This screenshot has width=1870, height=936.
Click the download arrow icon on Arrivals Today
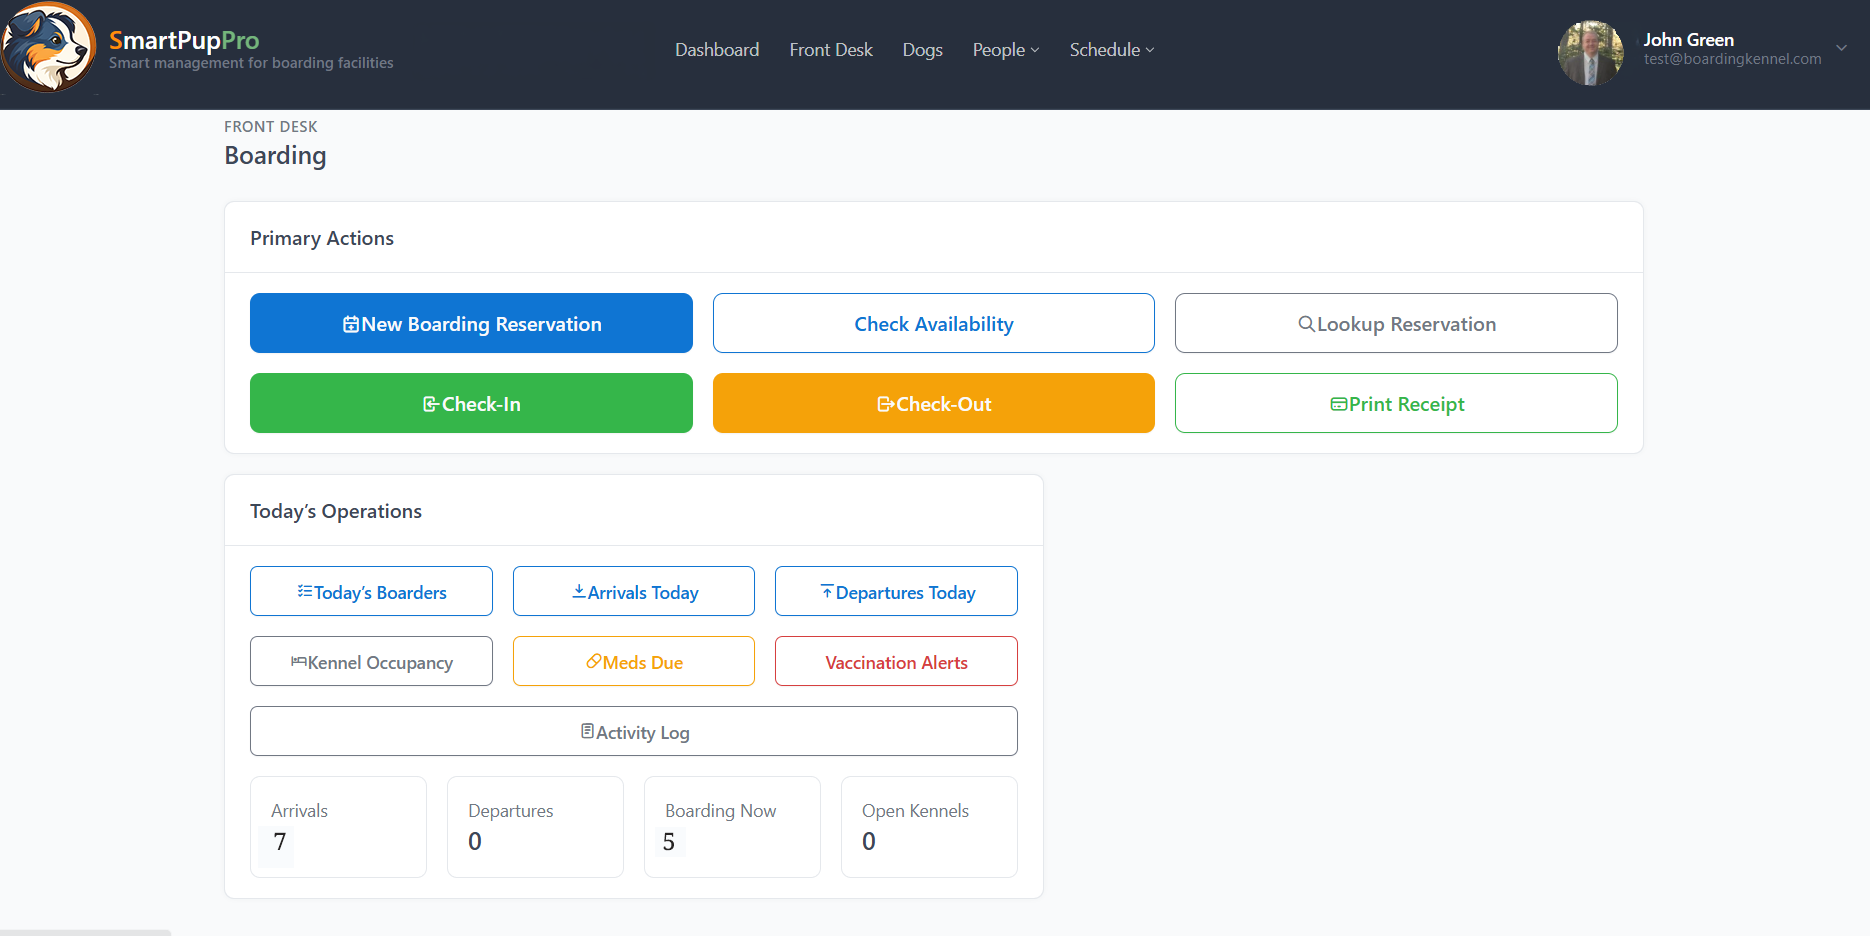tap(579, 591)
